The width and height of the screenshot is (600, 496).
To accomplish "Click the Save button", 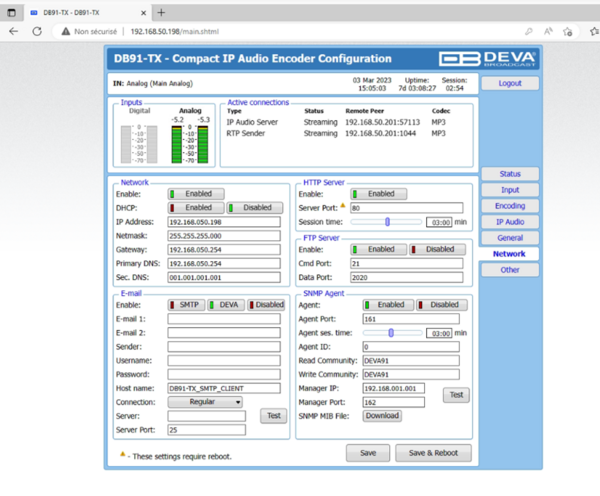I will pos(368,453).
